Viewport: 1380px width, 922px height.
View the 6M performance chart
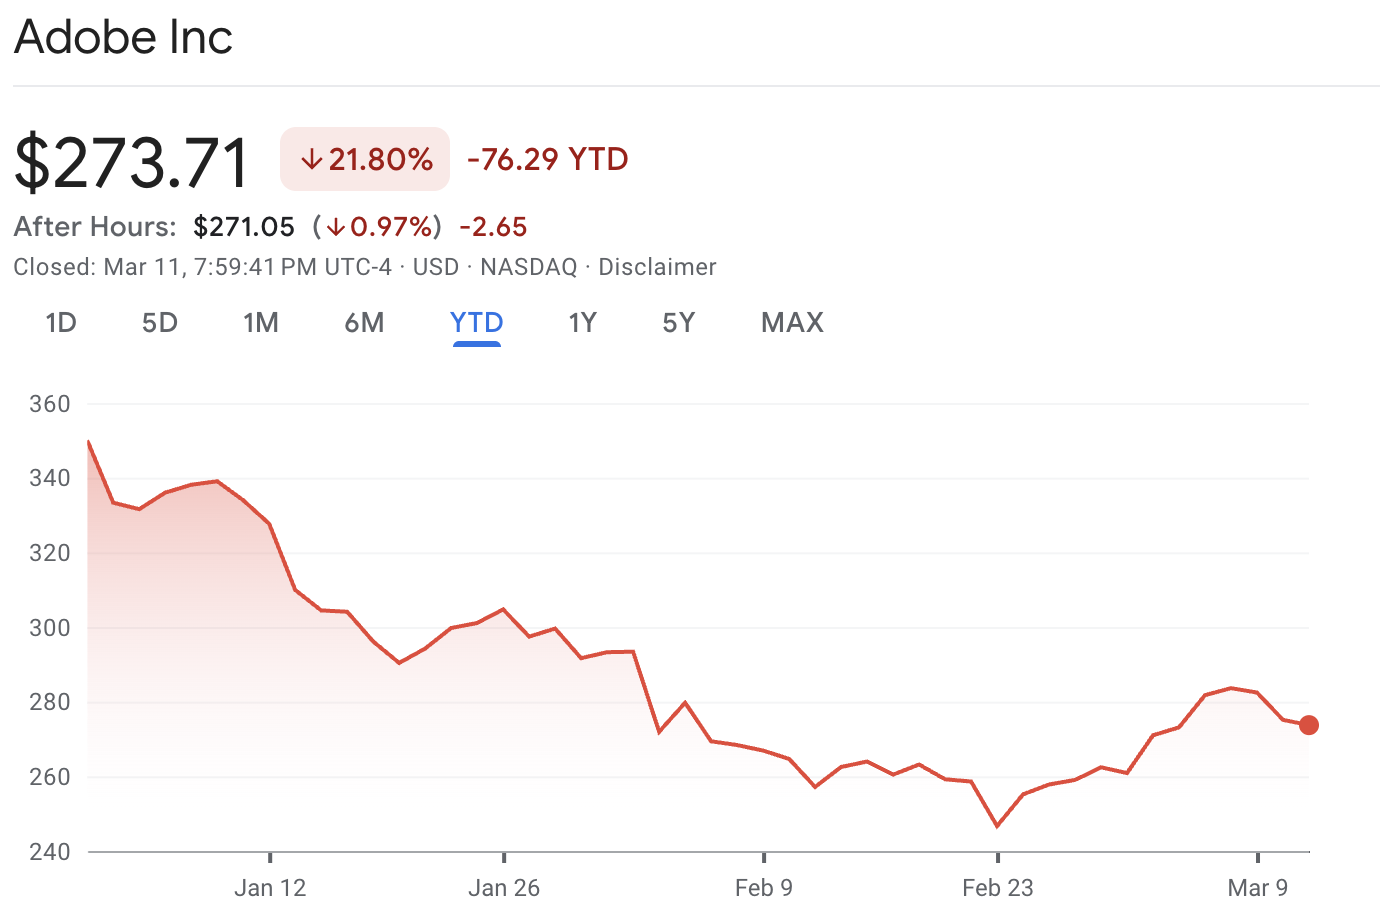click(364, 322)
